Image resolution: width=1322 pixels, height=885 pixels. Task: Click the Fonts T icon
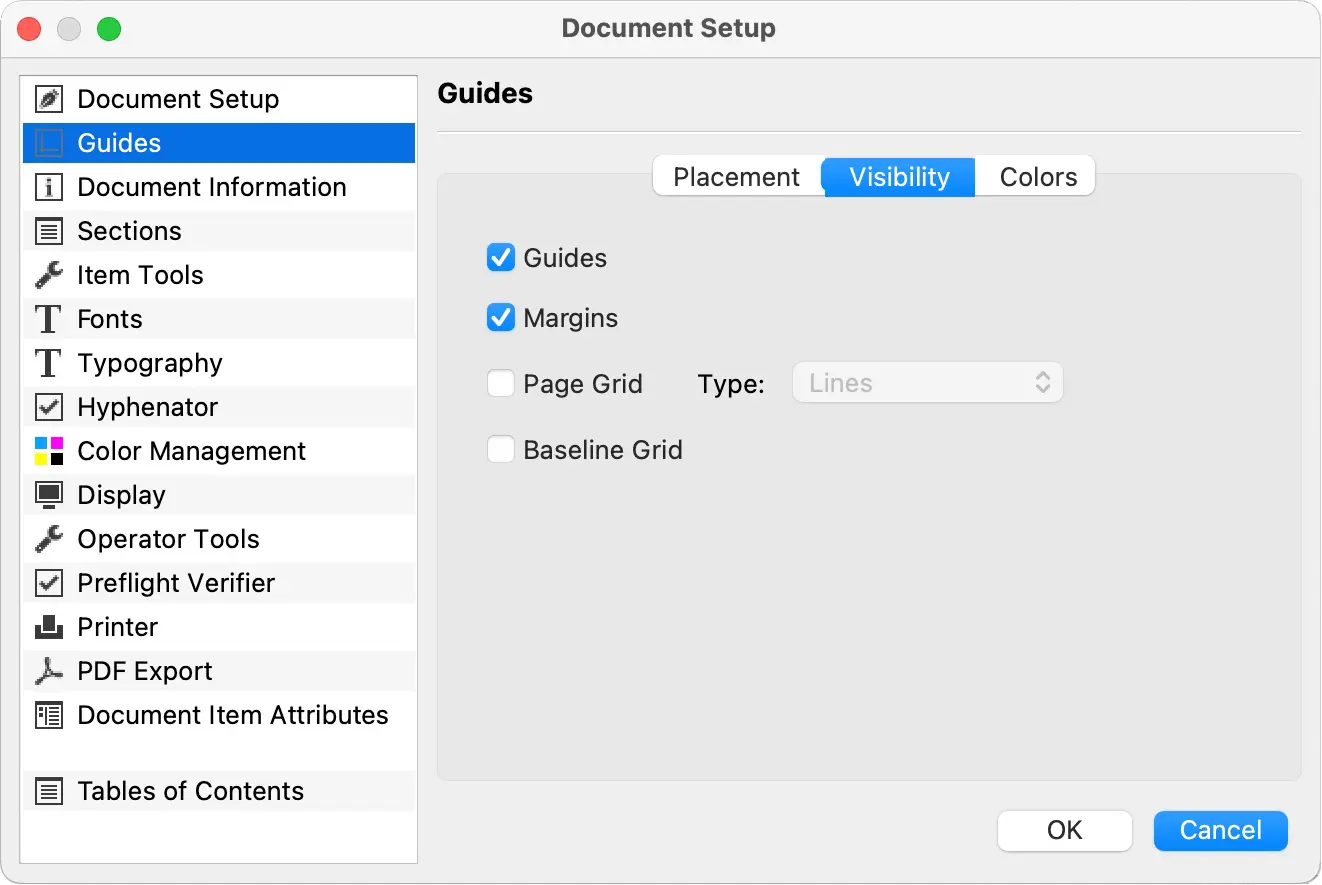click(x=49, y=319)
